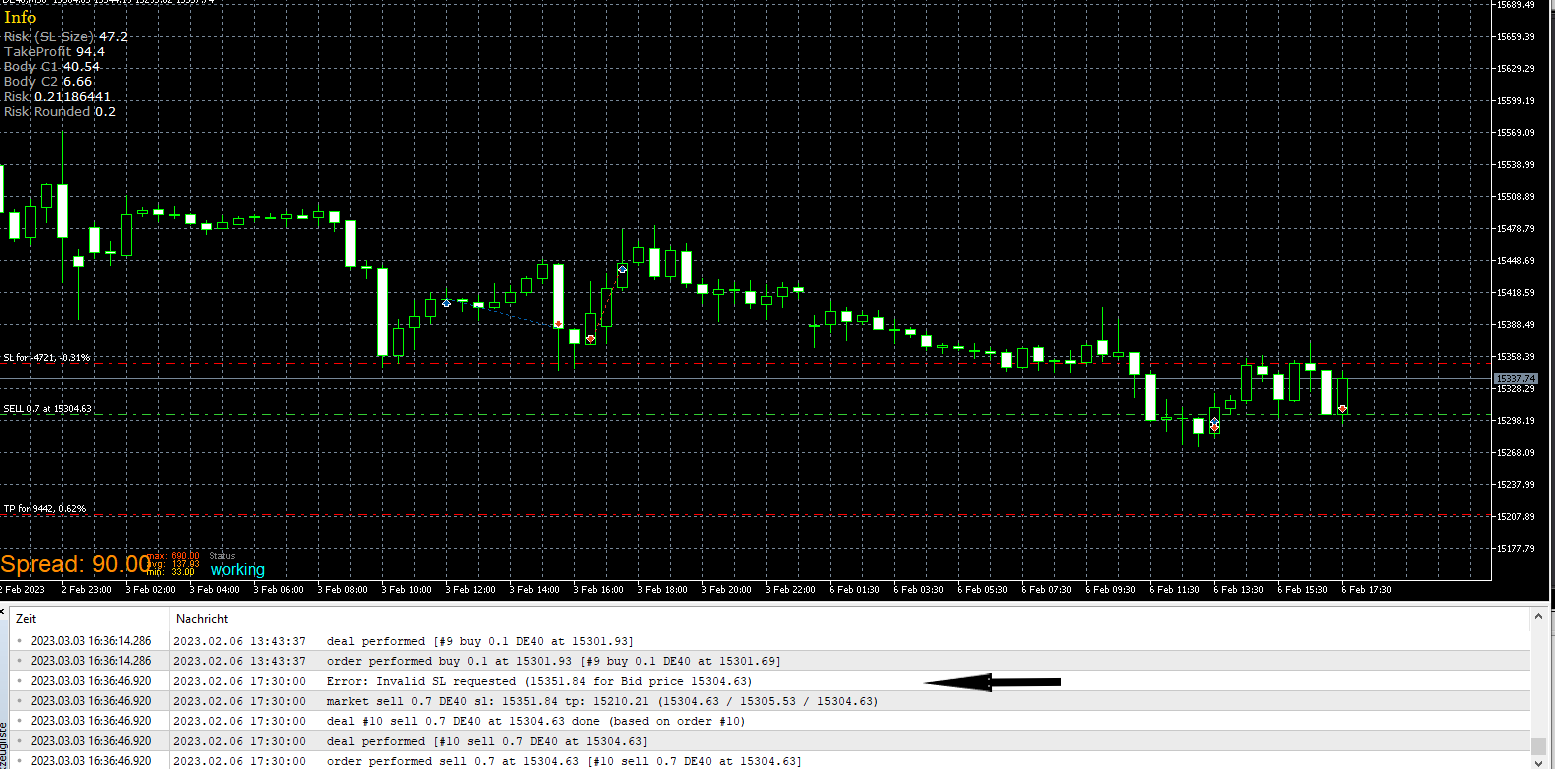Screen dimensions: 1555x769
Task: Click the red marker at the dashed trade line's end
Action: pos(558,325)
